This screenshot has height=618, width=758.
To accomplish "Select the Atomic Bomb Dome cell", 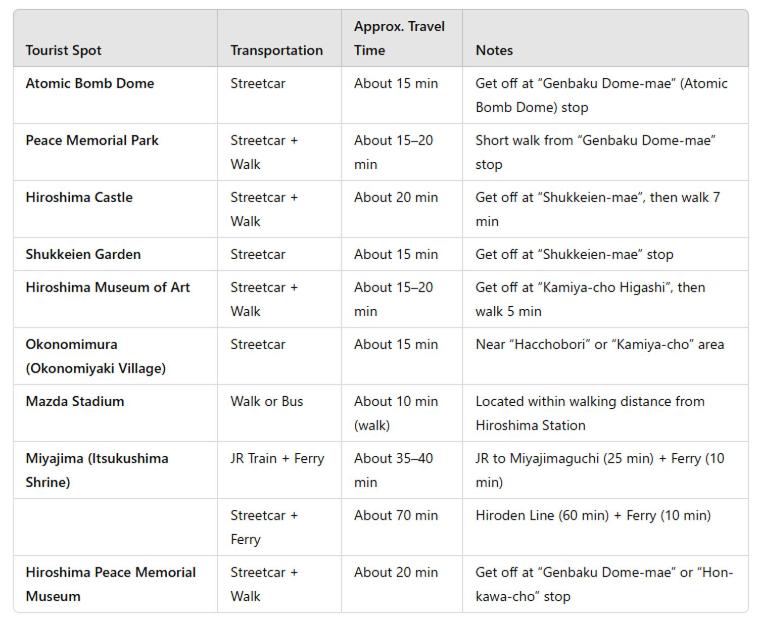I will (x=90, y=83).
